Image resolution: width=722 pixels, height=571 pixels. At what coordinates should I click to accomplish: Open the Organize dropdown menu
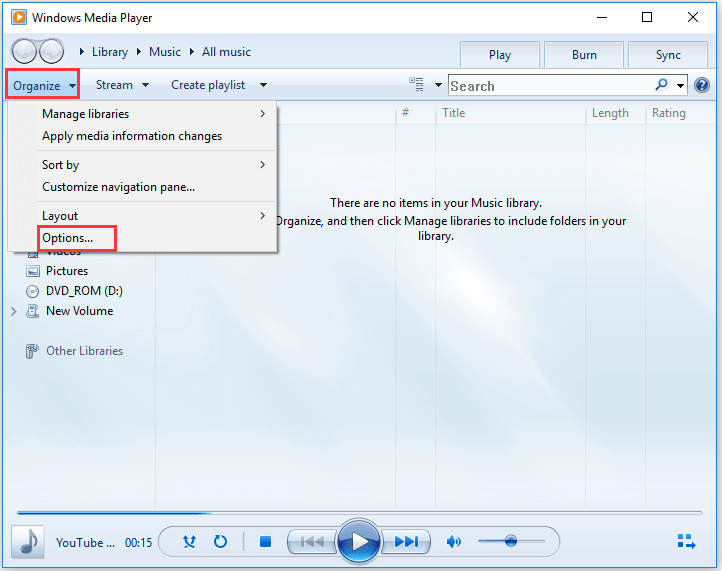tap(43, 85)
